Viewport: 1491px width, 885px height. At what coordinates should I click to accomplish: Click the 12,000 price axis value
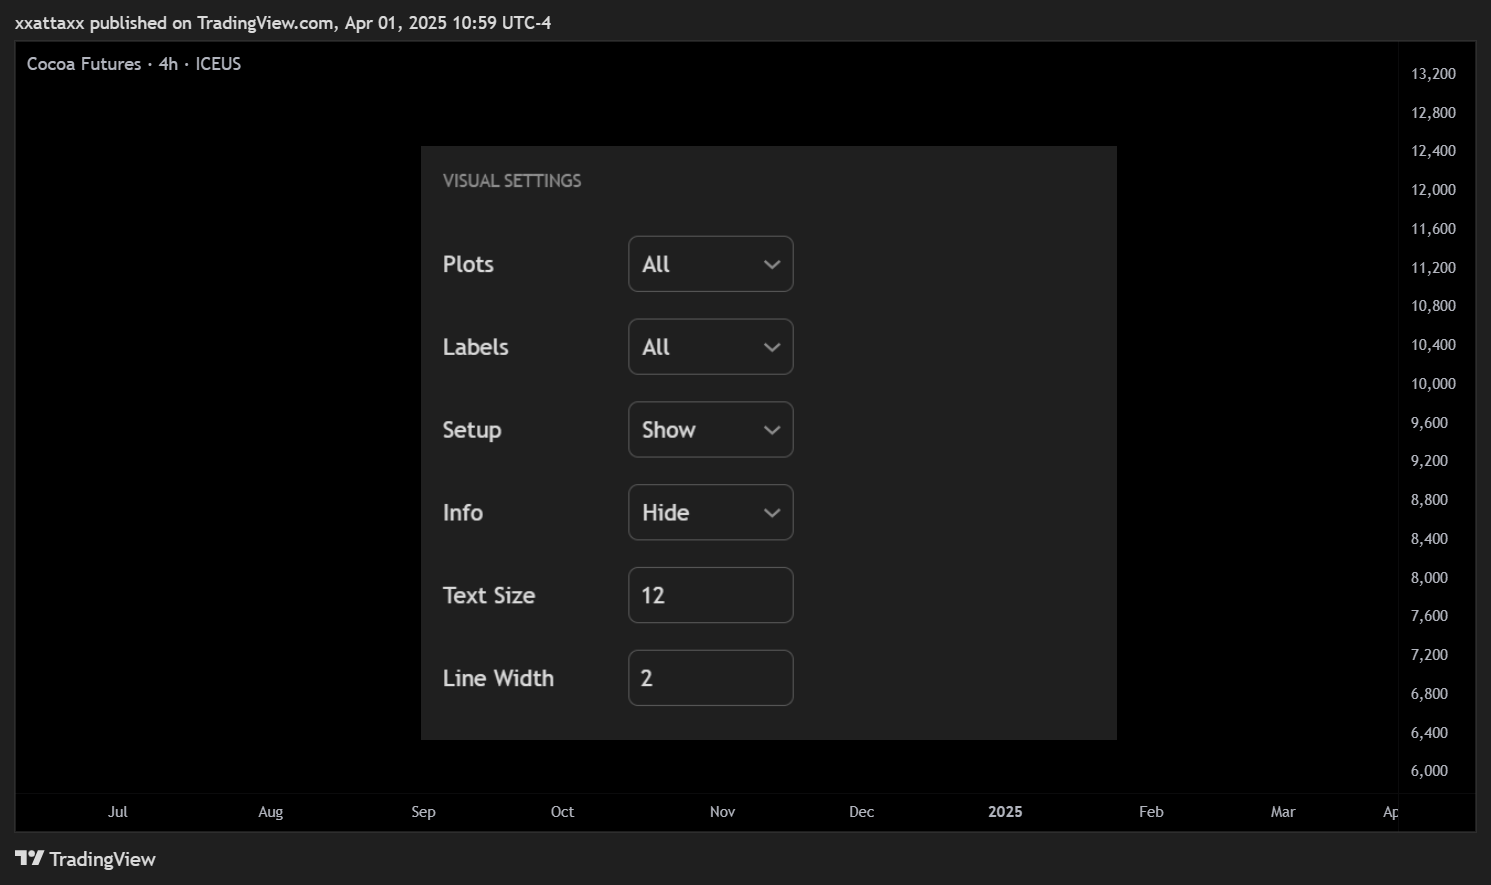click(x=1433, y=190)
